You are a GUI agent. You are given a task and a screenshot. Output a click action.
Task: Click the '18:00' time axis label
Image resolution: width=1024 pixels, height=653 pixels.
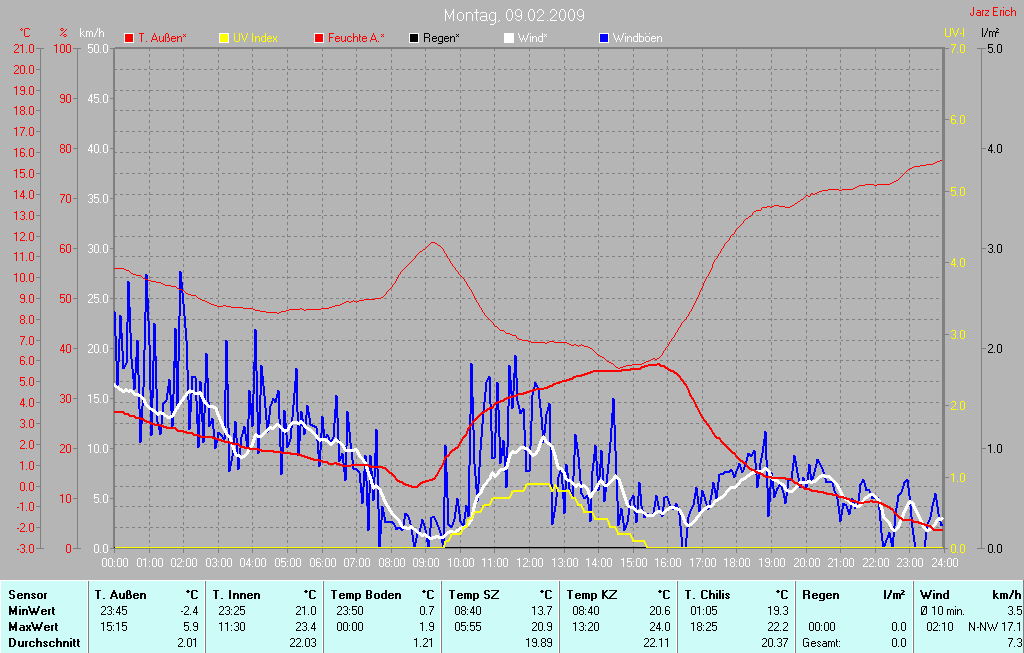pyautogui.click(x=737, y=563)
